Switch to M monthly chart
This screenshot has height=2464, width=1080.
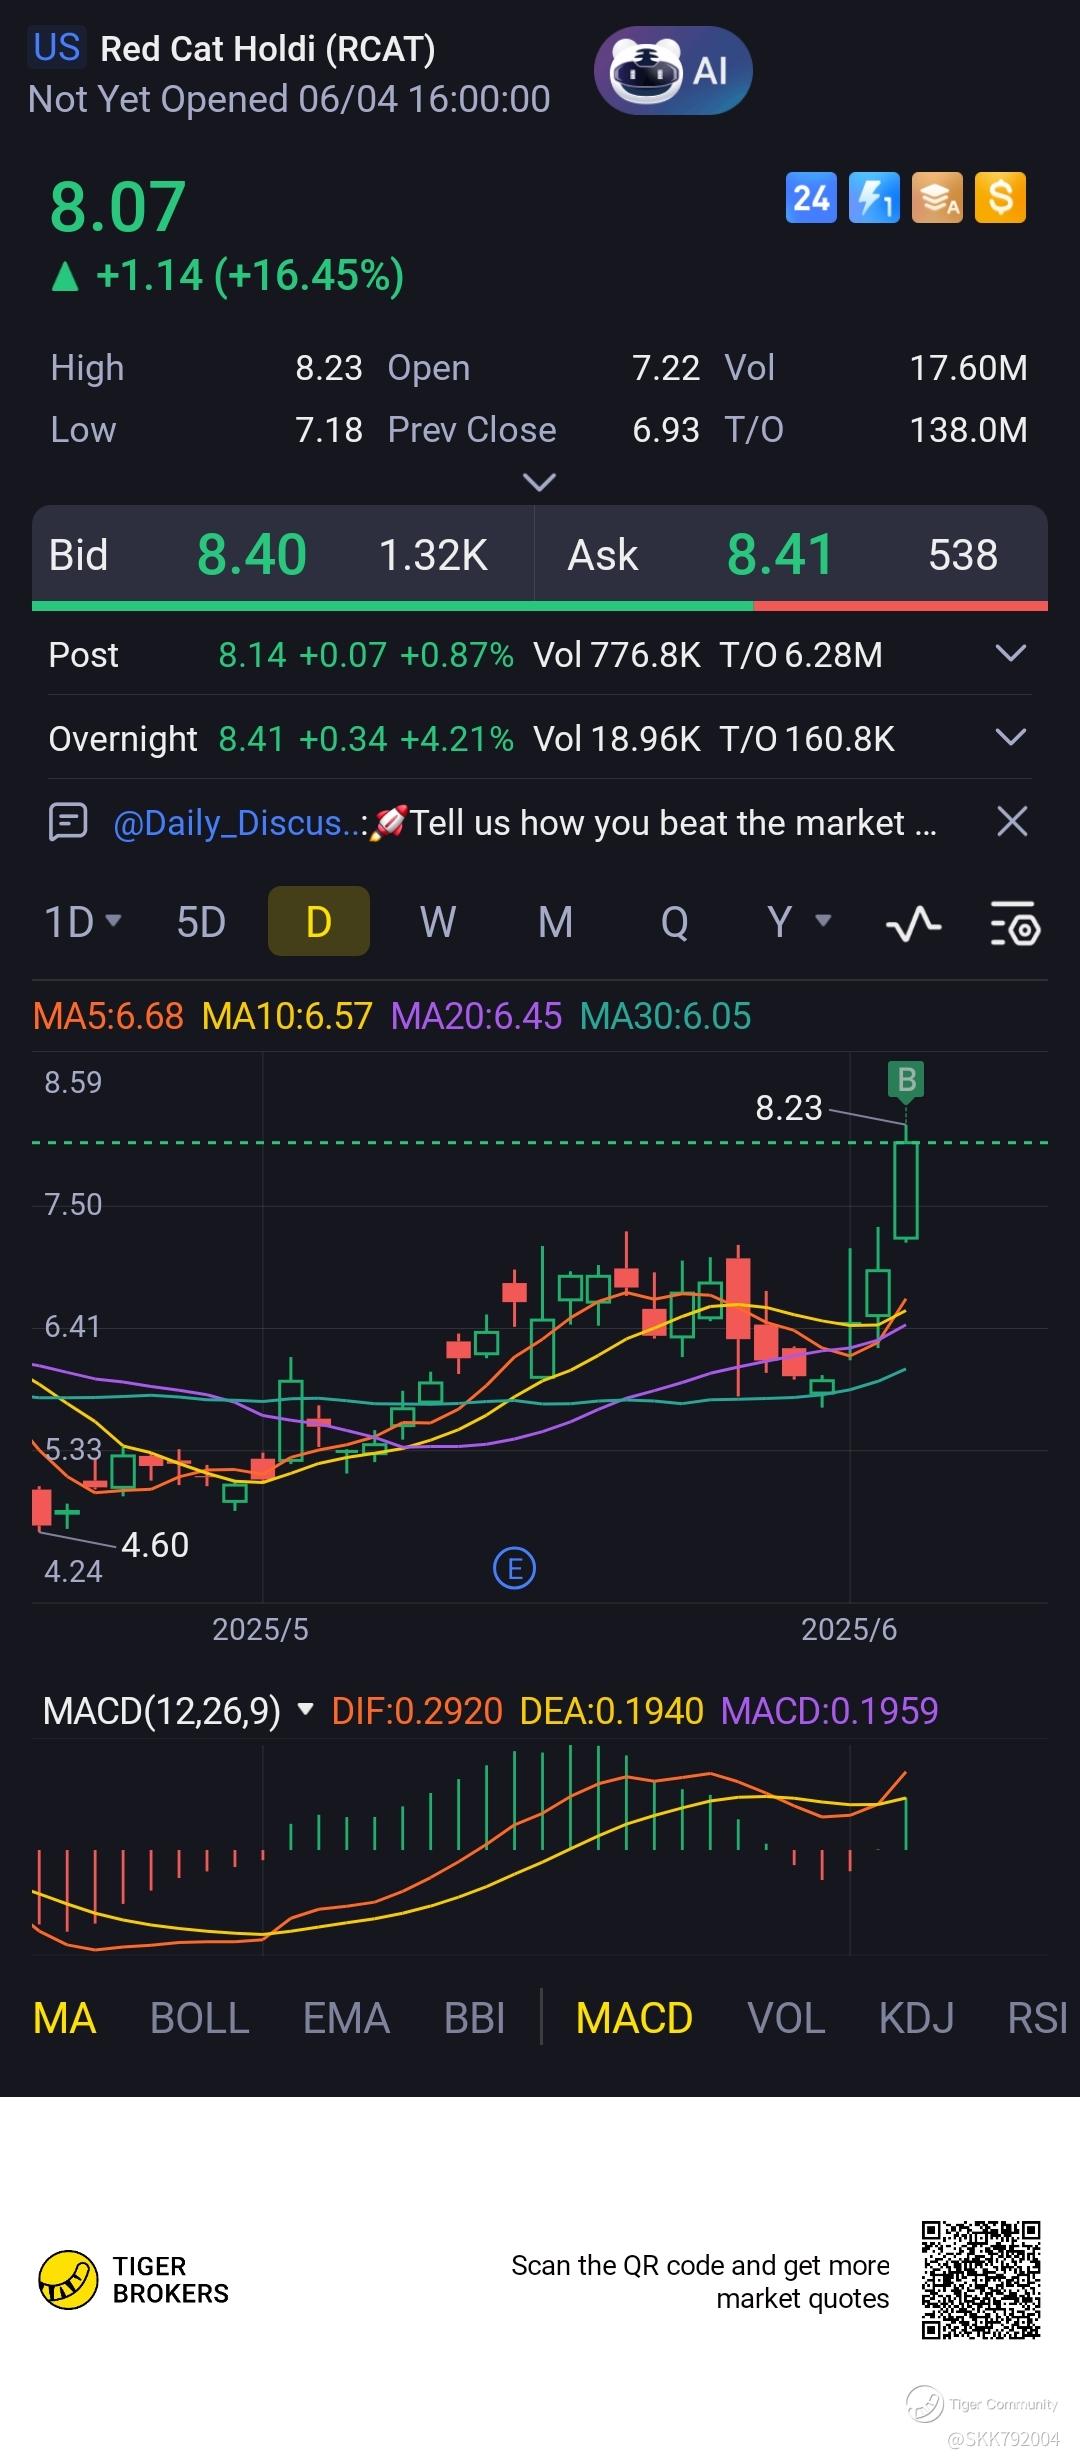click(555, 922)
